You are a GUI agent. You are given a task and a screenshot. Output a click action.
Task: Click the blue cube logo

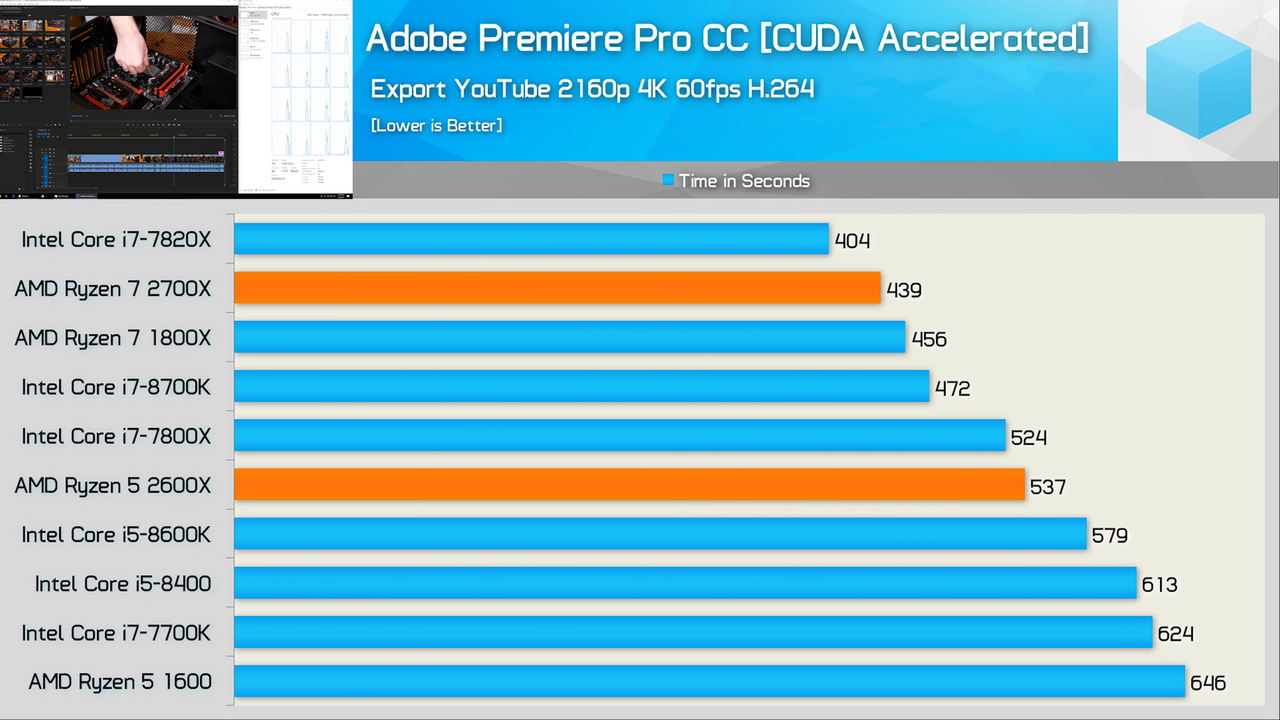coord(1198,81)
